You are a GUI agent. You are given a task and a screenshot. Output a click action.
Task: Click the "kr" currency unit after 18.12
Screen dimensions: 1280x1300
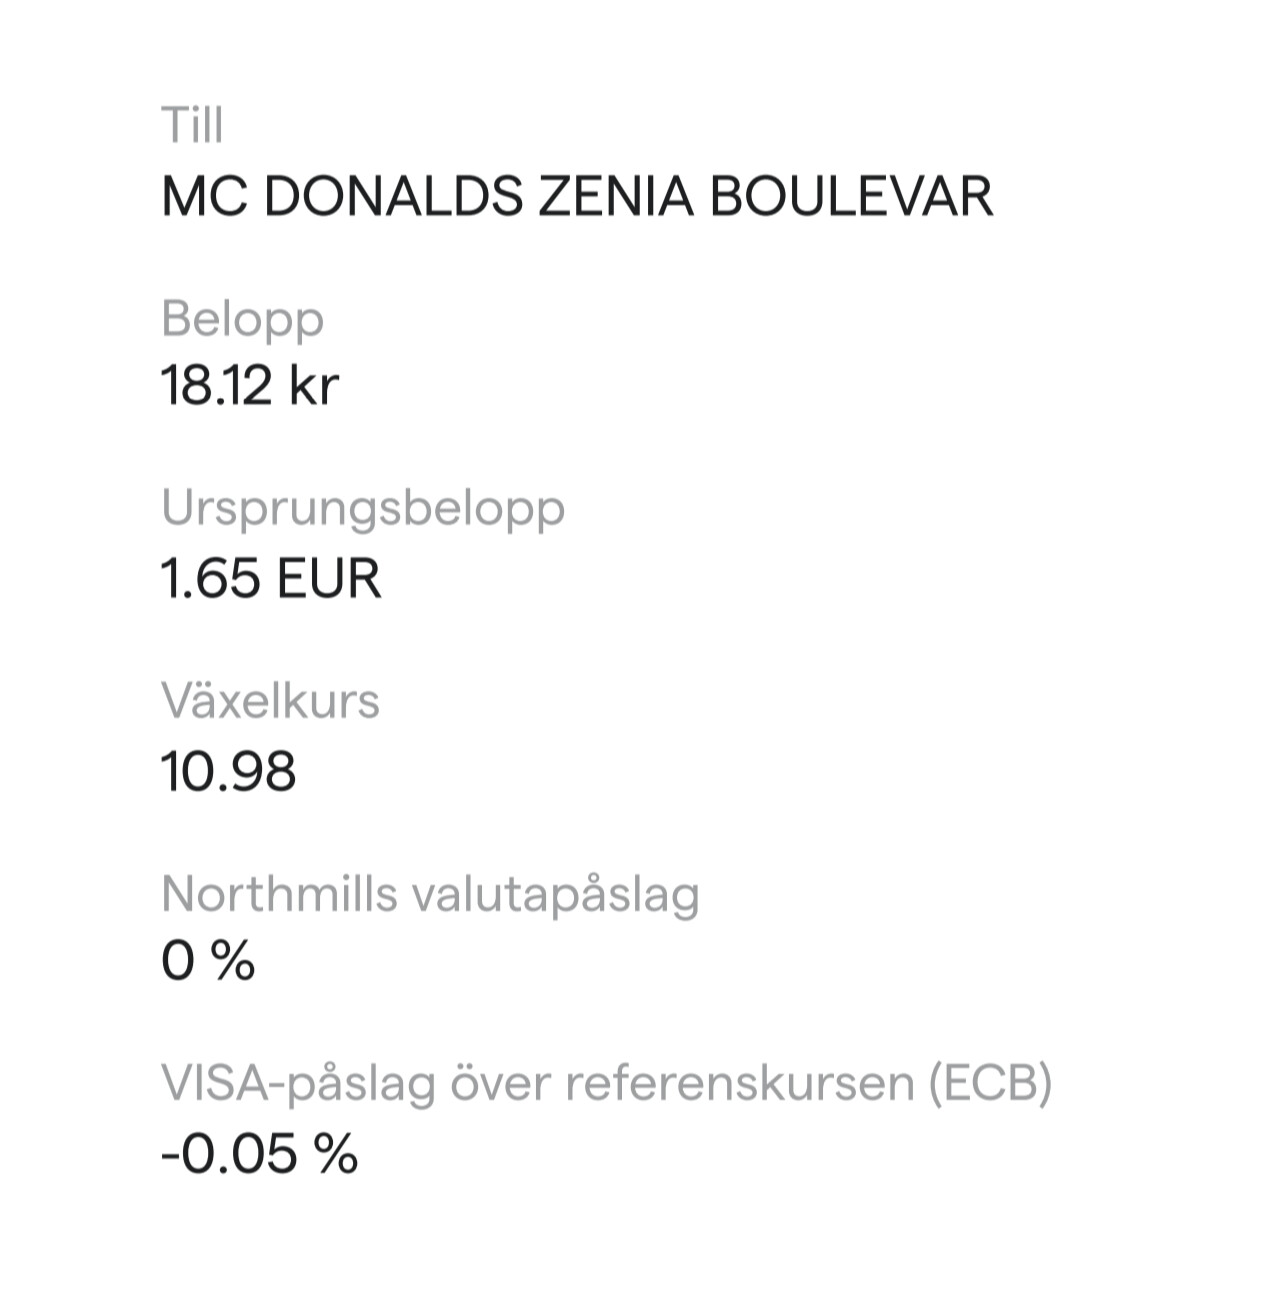314,386
